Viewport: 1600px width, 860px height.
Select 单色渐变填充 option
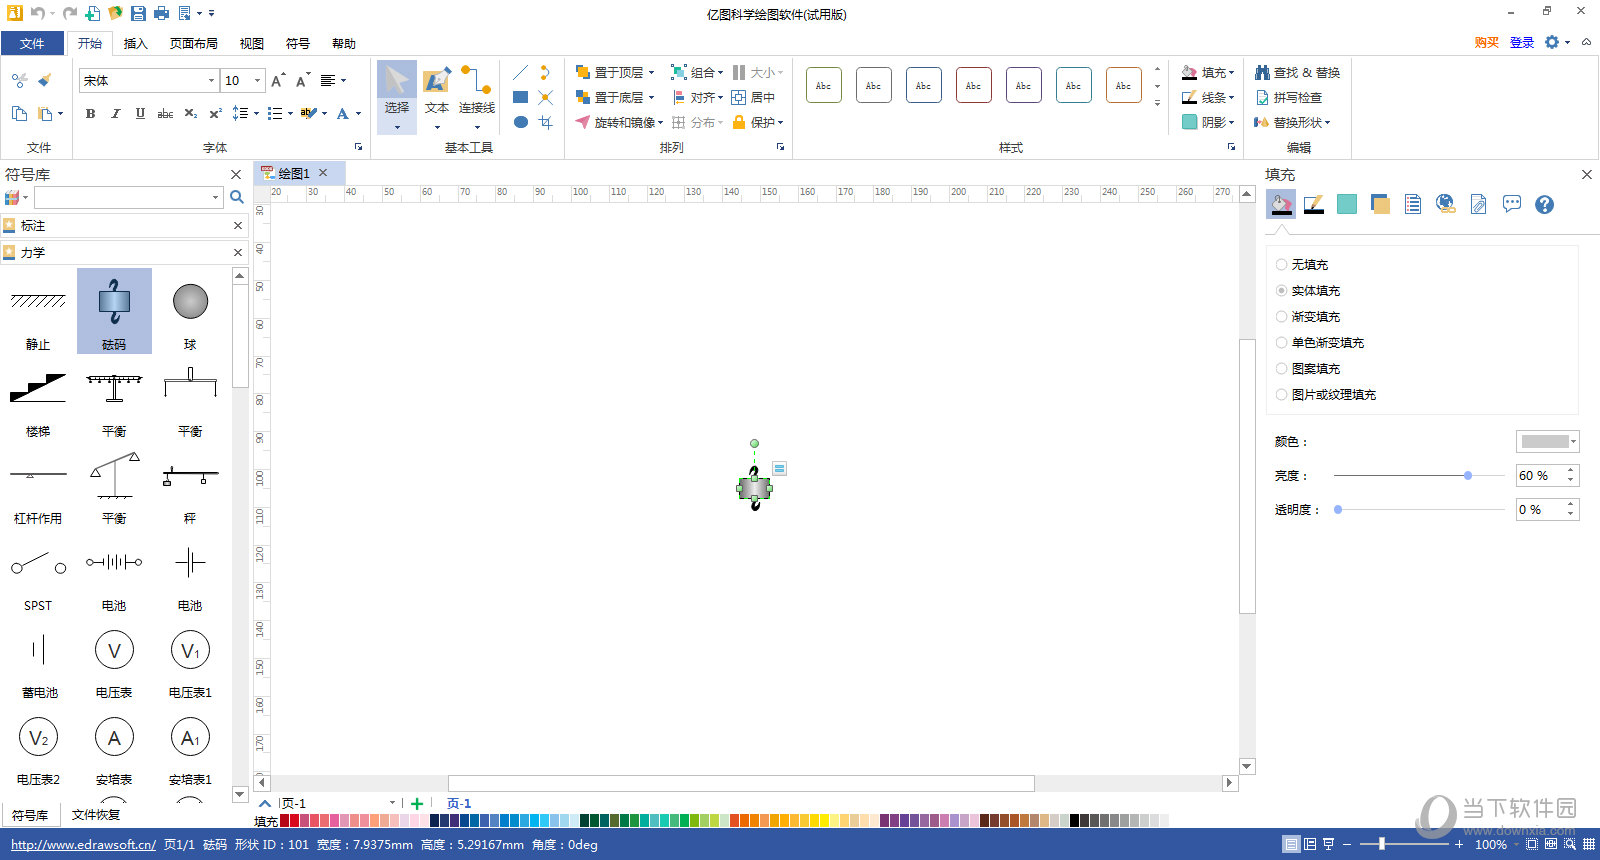[1319, 343]
